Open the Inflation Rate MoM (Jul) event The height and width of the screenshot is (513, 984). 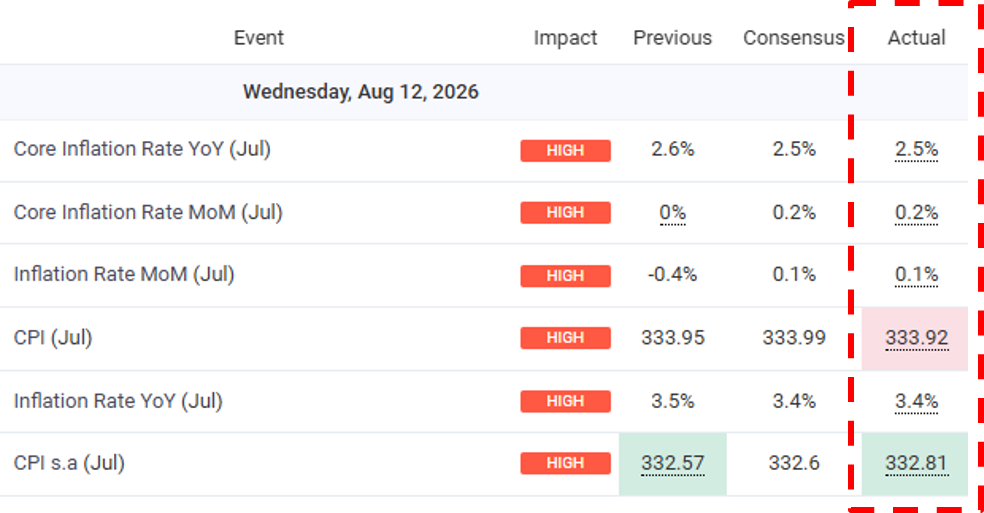(124, 274)
